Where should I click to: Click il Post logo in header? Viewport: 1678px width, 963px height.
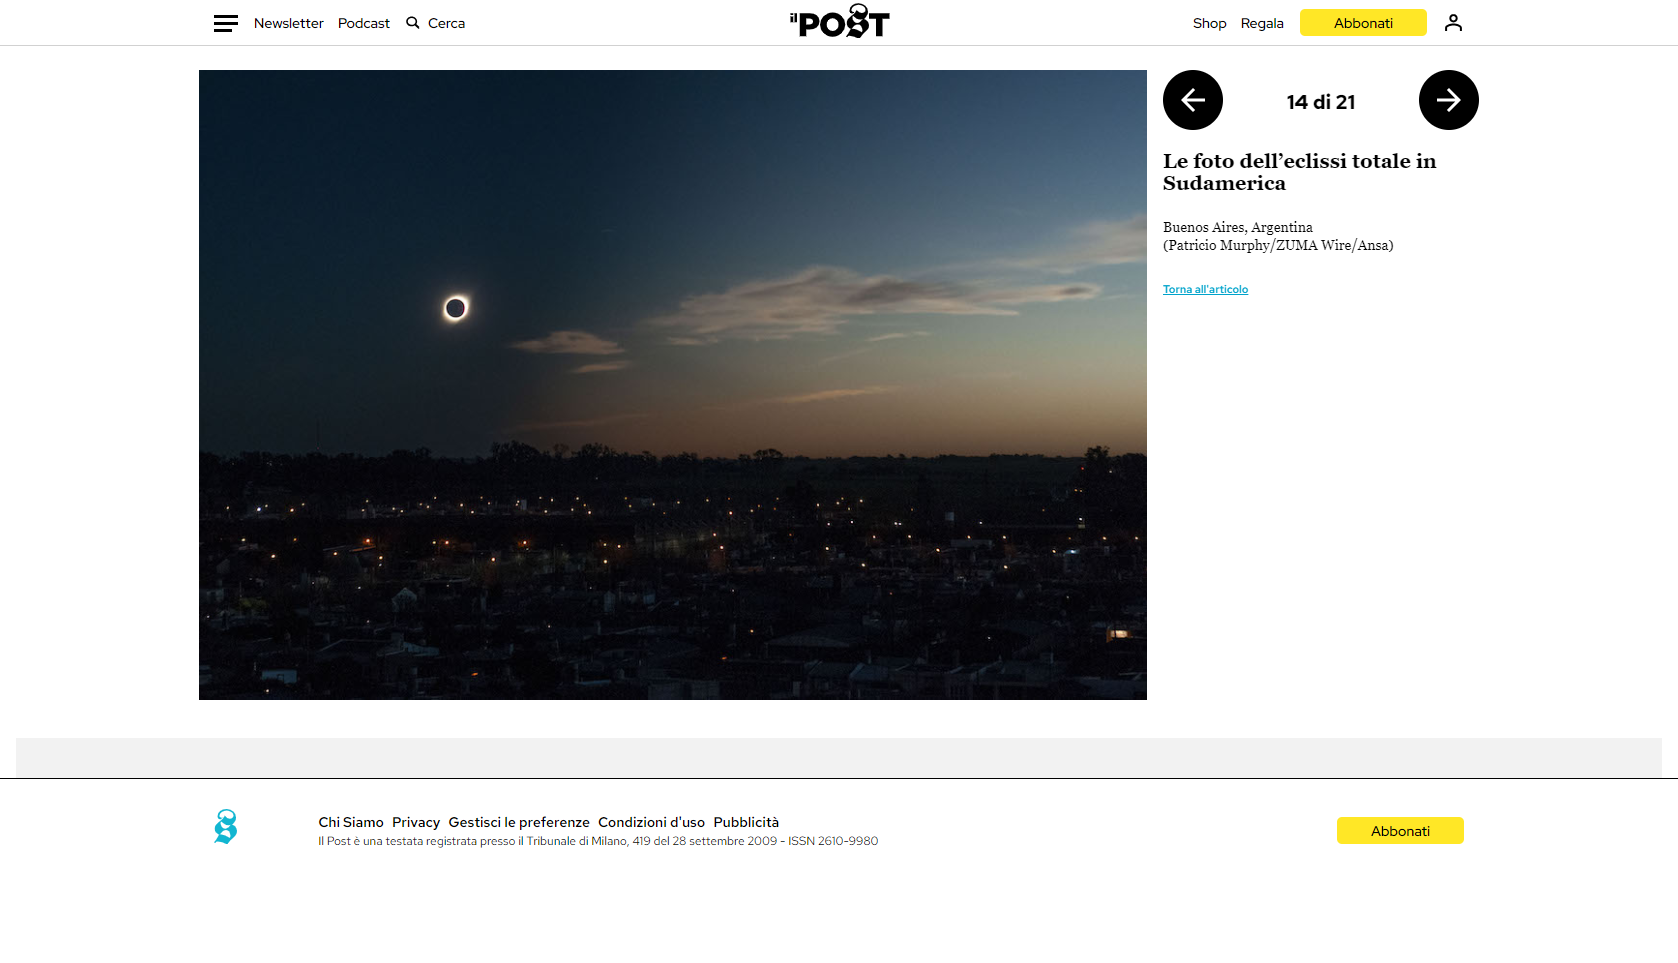(839, 22)
